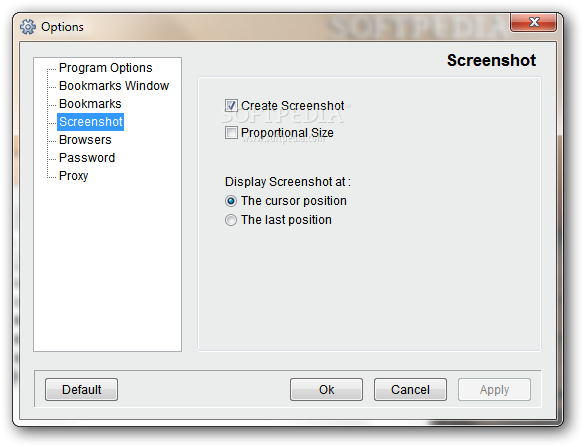This screenshot has height=447, width=584.
Task: Confirm settings with the Ok button
Action: pos(326,390)
